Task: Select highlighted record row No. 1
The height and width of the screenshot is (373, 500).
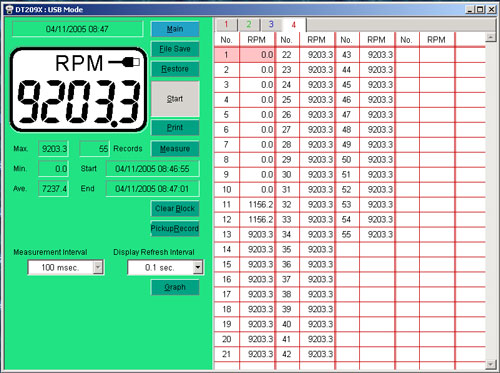Action: [244, 55]
